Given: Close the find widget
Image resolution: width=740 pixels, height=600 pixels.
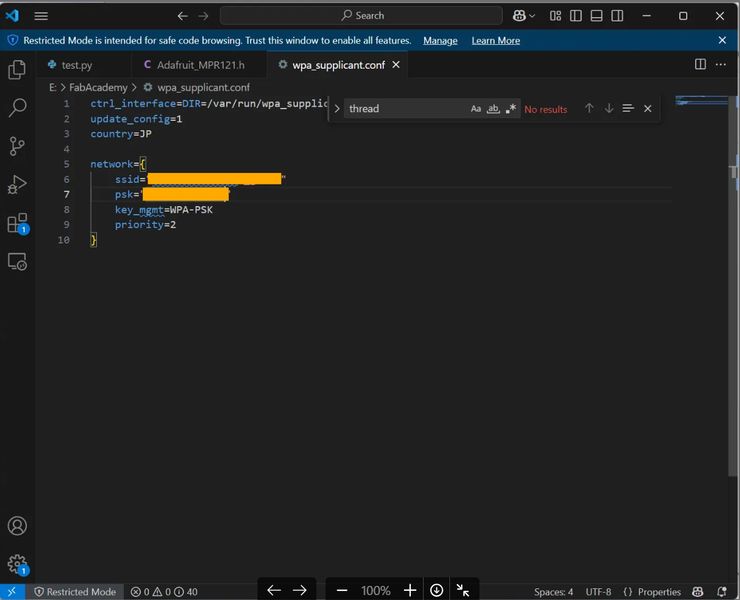Looking at the screenshot, I should point(648,109).
